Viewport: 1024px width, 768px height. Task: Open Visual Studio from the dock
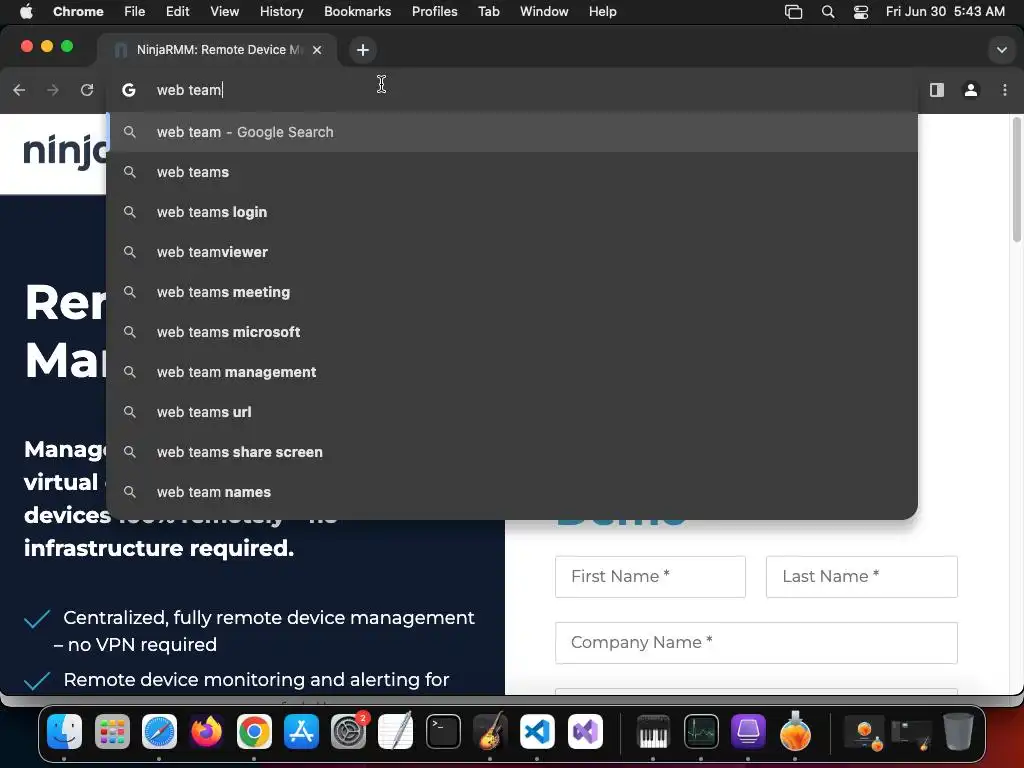[585, 731]
